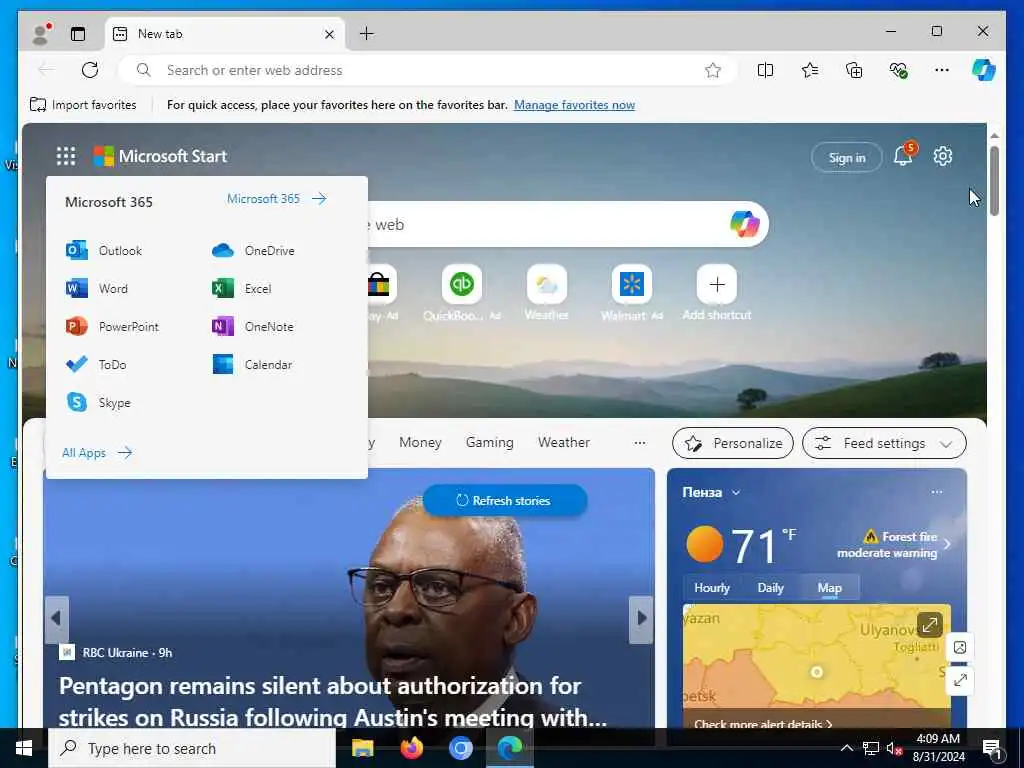
Task: Switch weather card to Daily
Action: pyautogui.click(x=771, y=588)
